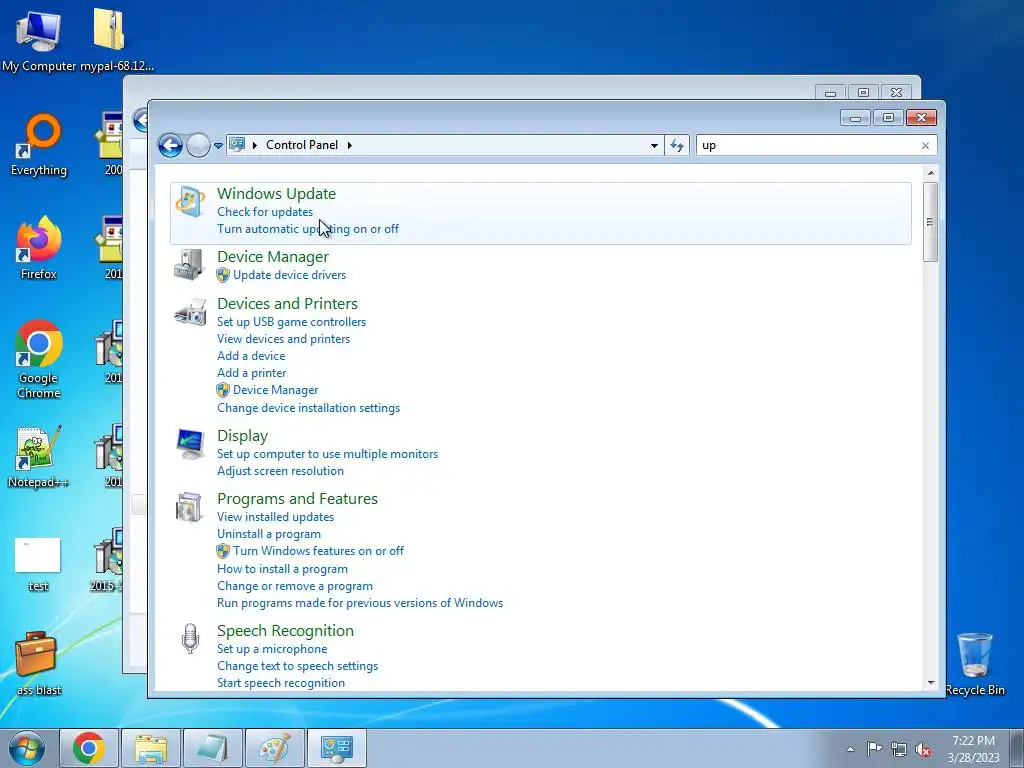Select the mypal-68.12 zip folder icon

[117, 40]
